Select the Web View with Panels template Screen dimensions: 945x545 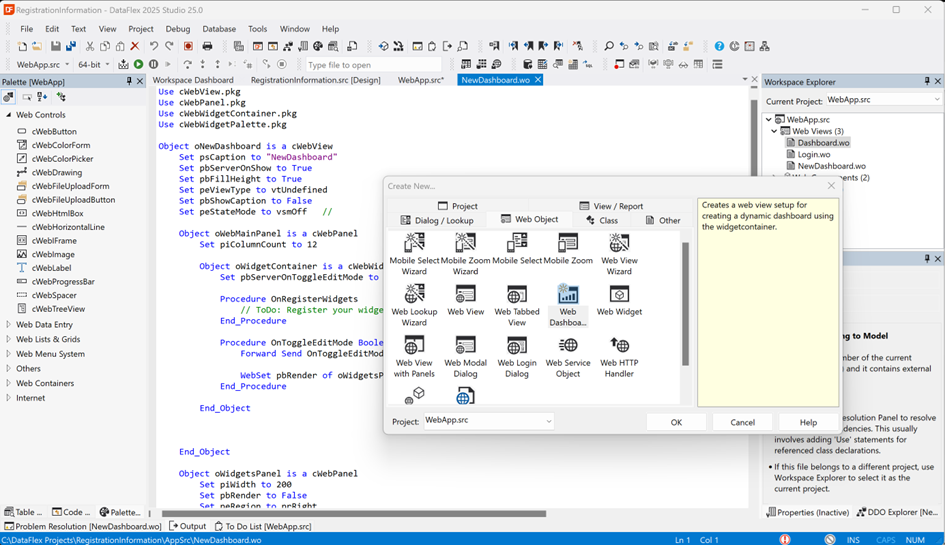coord(414,357)
